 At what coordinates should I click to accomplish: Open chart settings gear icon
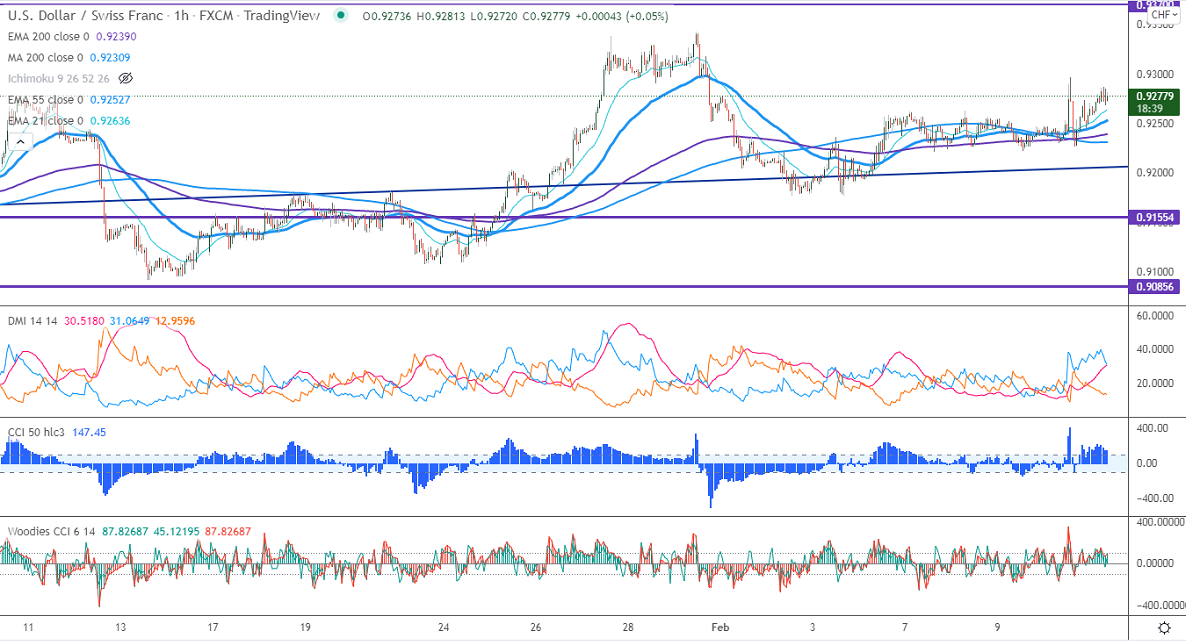pyautogui.click(x=1164, y=628)
